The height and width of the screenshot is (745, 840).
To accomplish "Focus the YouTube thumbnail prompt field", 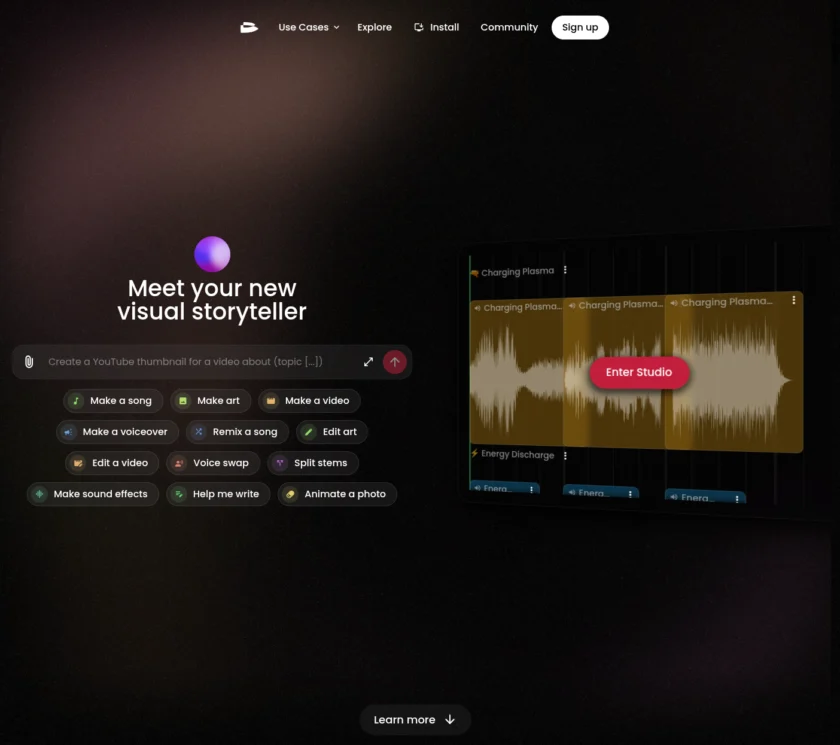I will [x=201, y=362].
